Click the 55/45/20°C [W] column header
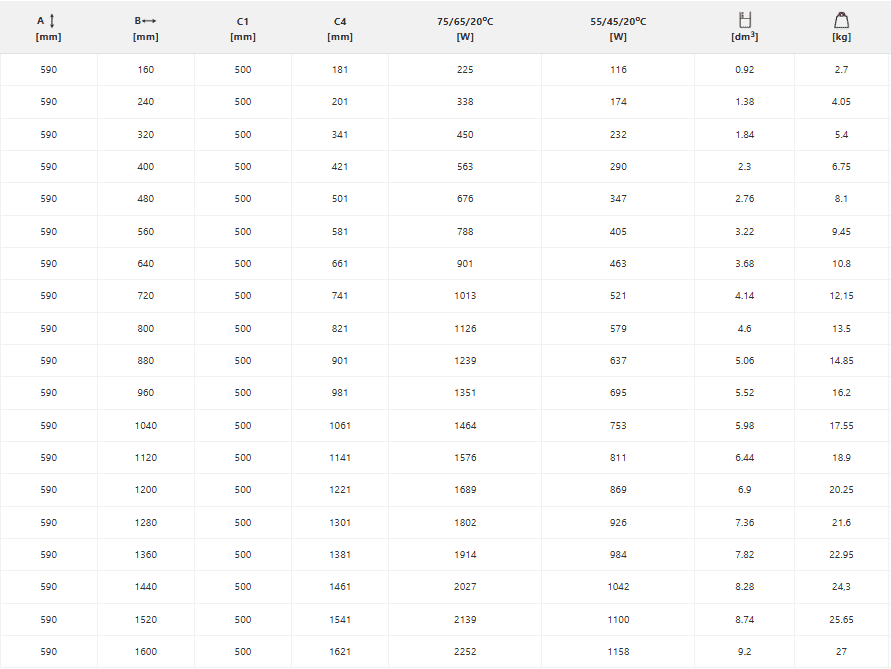 click(618, 28)
